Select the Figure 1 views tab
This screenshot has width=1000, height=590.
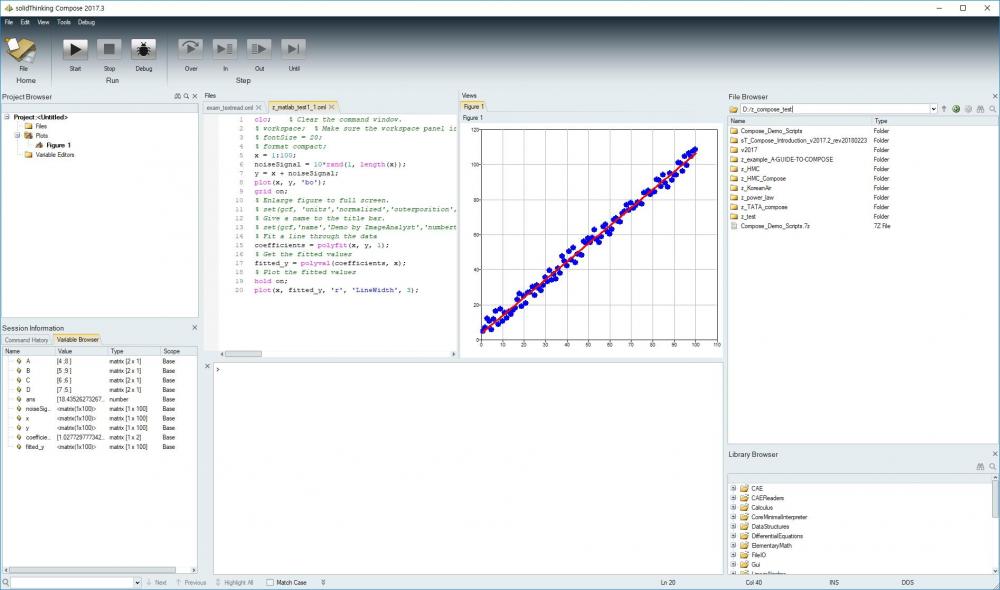pyautogui.click(x=473, y=107)
